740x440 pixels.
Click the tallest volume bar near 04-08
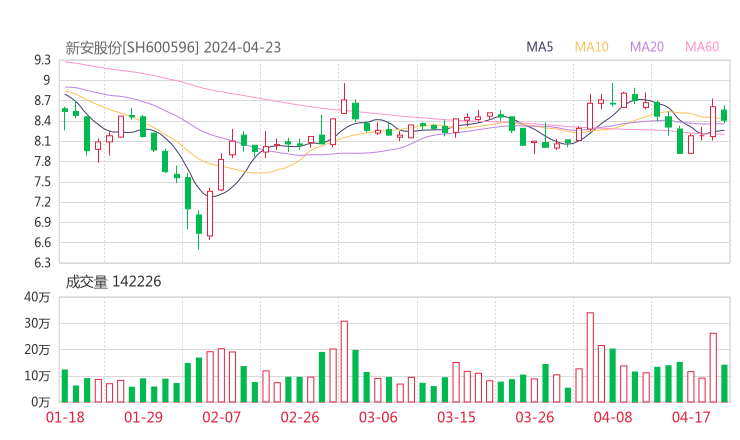590,357
